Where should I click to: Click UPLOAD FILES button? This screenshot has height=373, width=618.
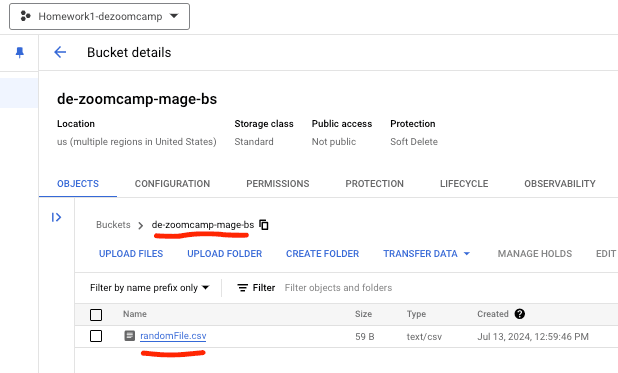point(131,254)
